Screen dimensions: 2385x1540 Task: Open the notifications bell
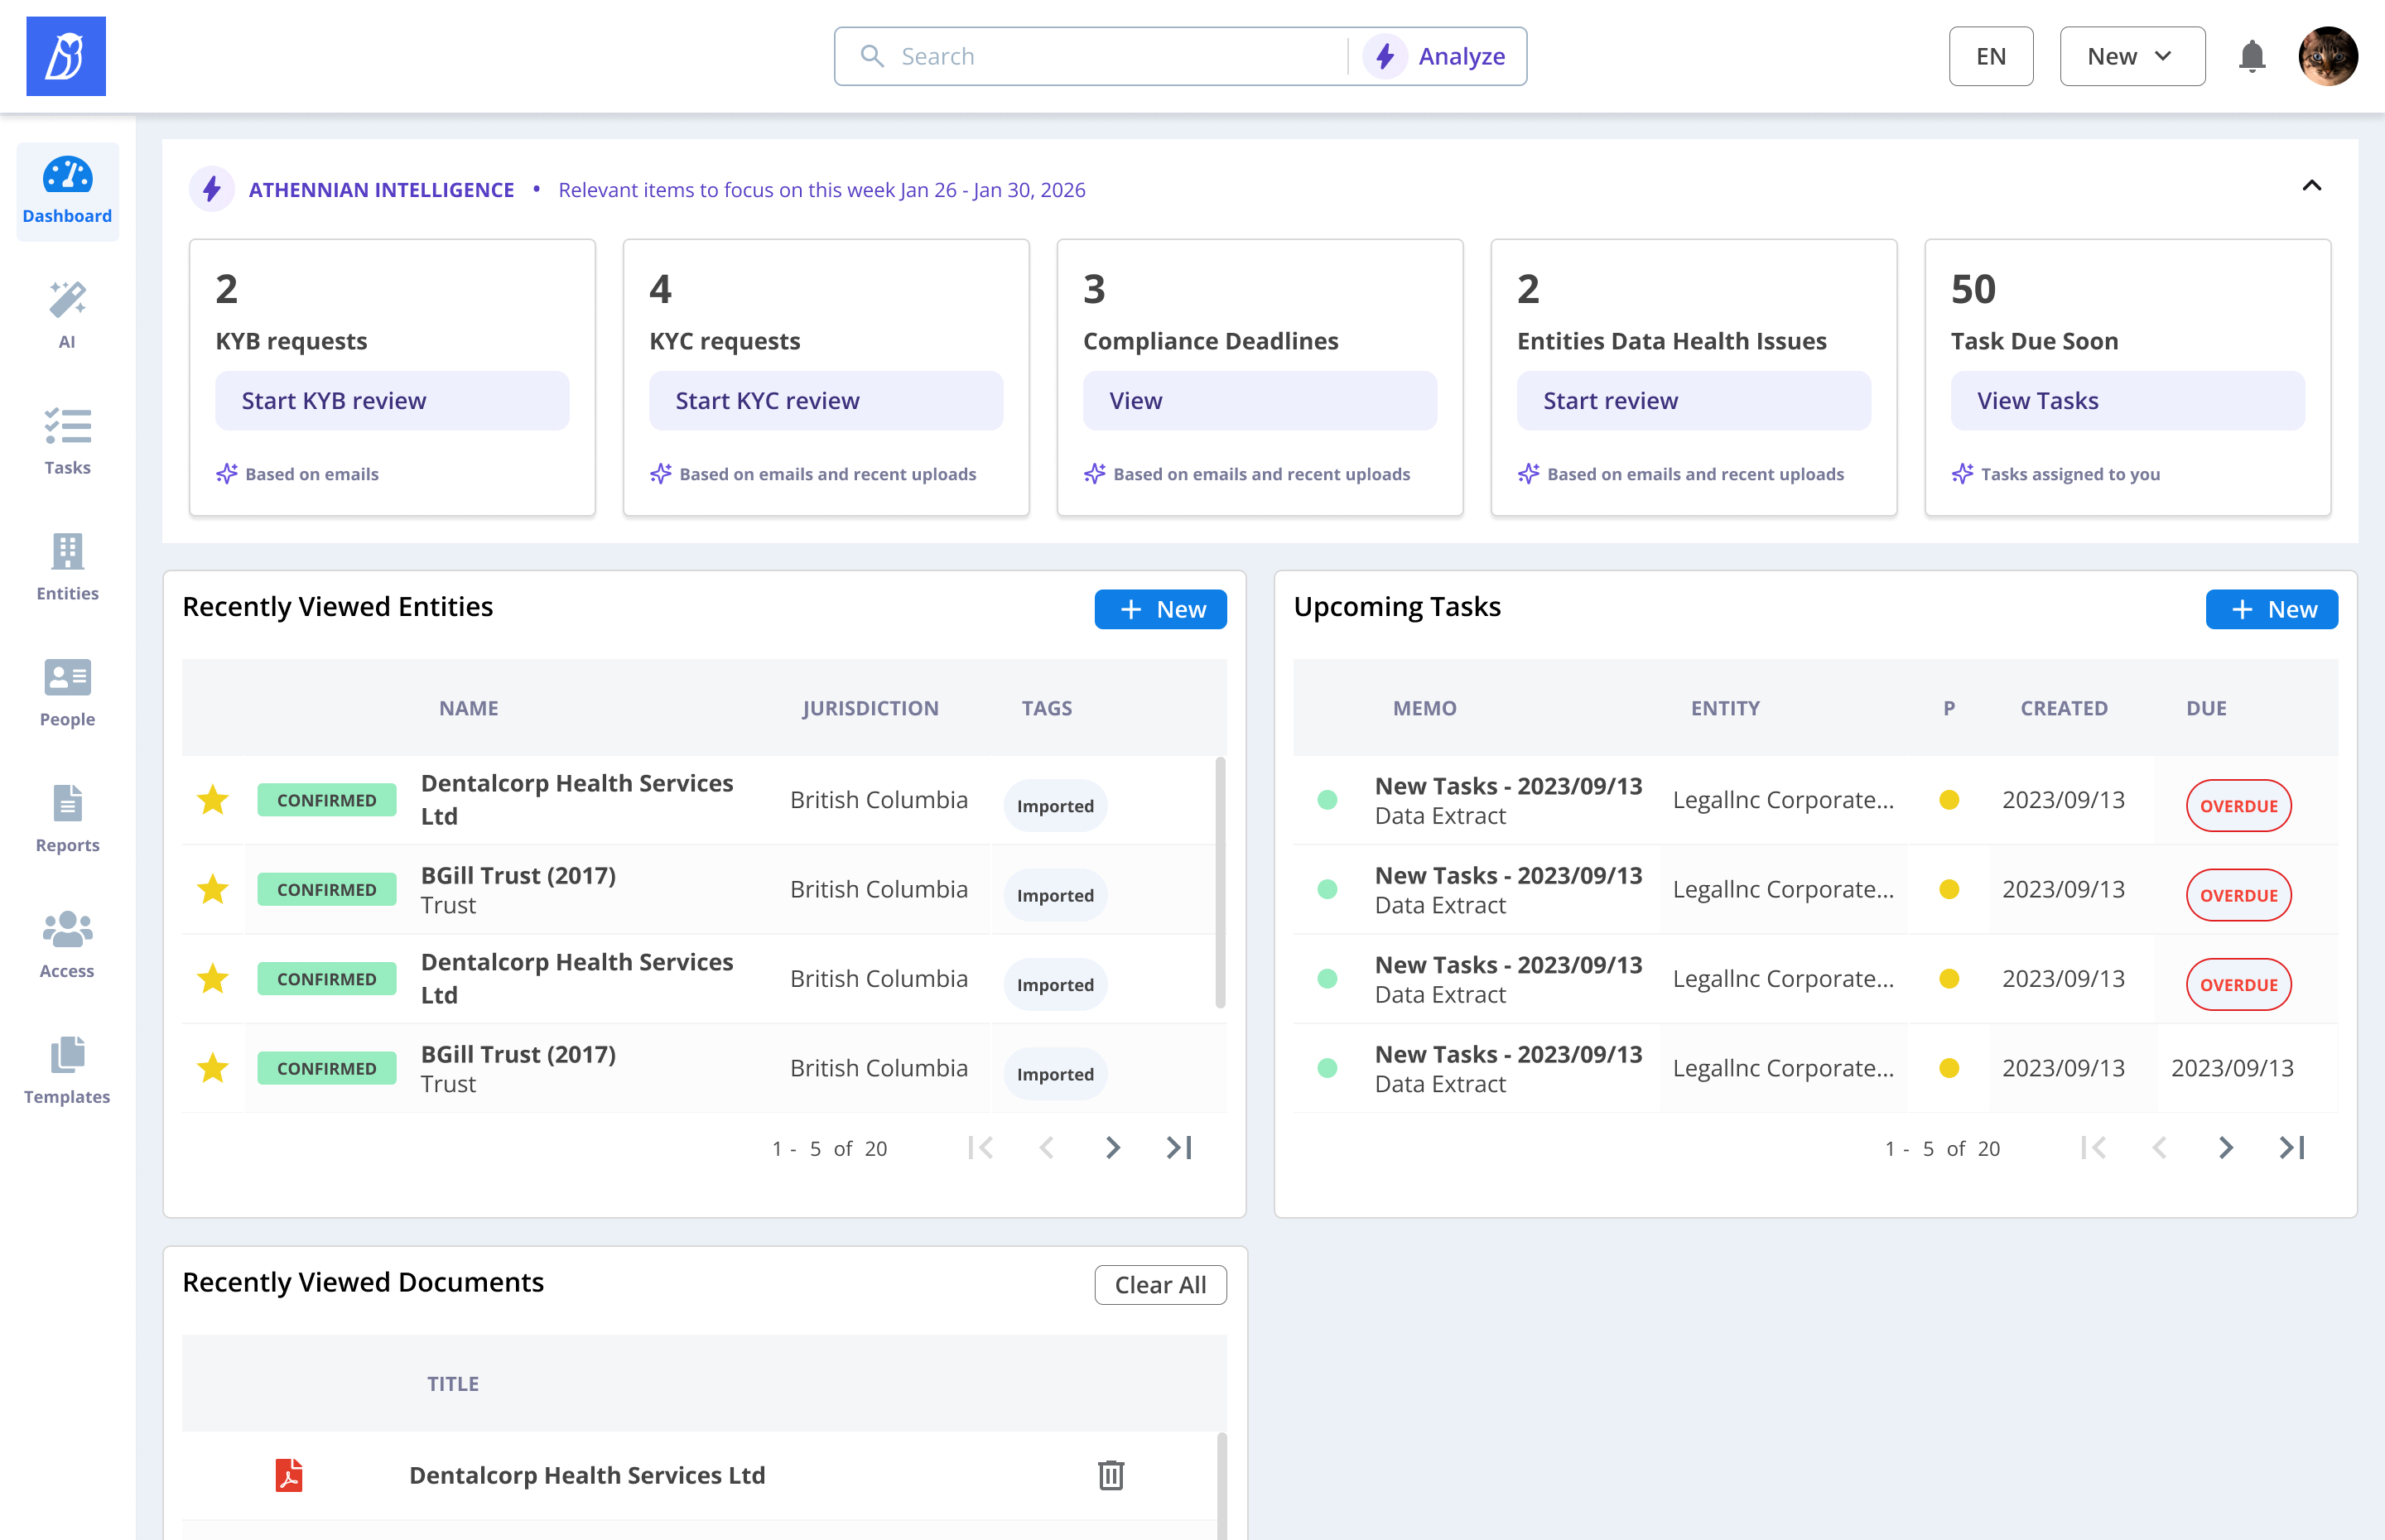point(2251,56)
